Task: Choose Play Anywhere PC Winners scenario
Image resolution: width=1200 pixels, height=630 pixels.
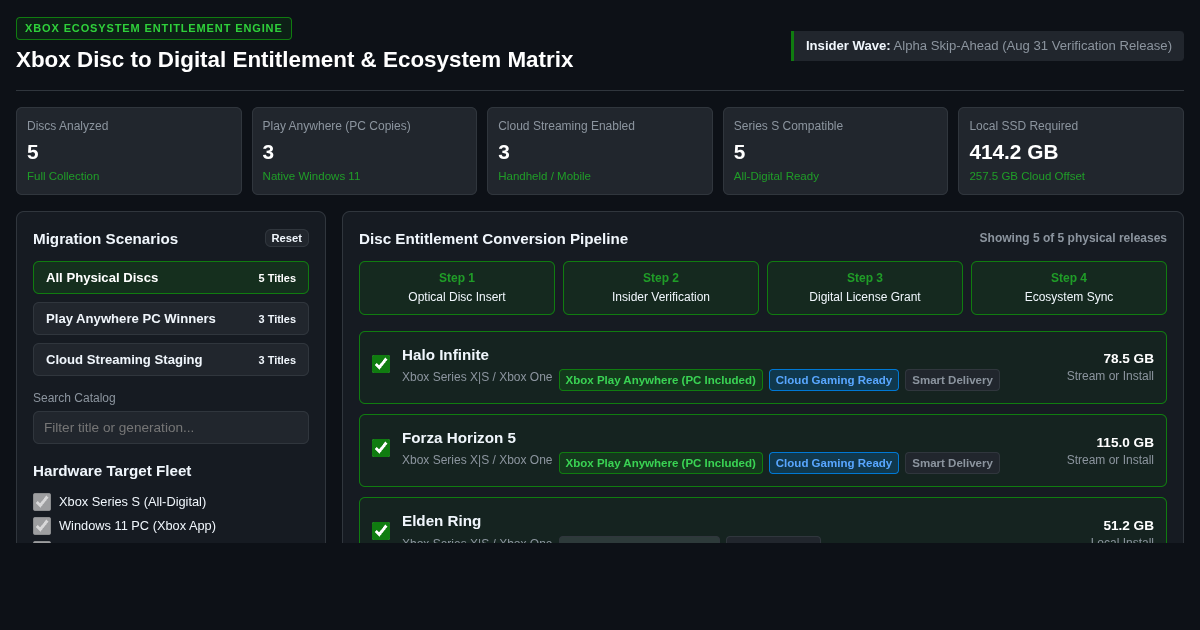Action: click(x=171, y=319)
